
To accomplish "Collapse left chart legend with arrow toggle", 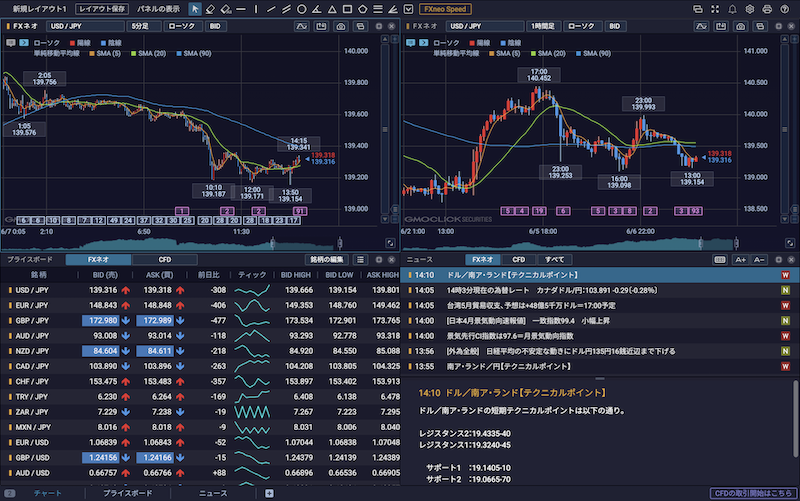I will pyautogui.click(x=24, y=43).
